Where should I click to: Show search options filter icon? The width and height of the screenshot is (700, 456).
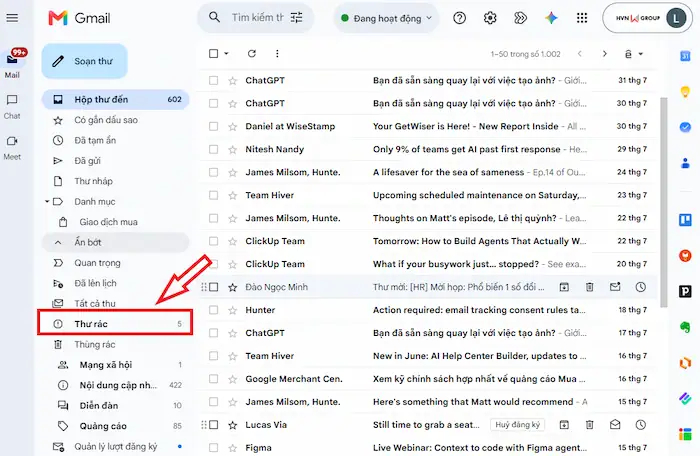pyautogui.click(x=296, y=18)
